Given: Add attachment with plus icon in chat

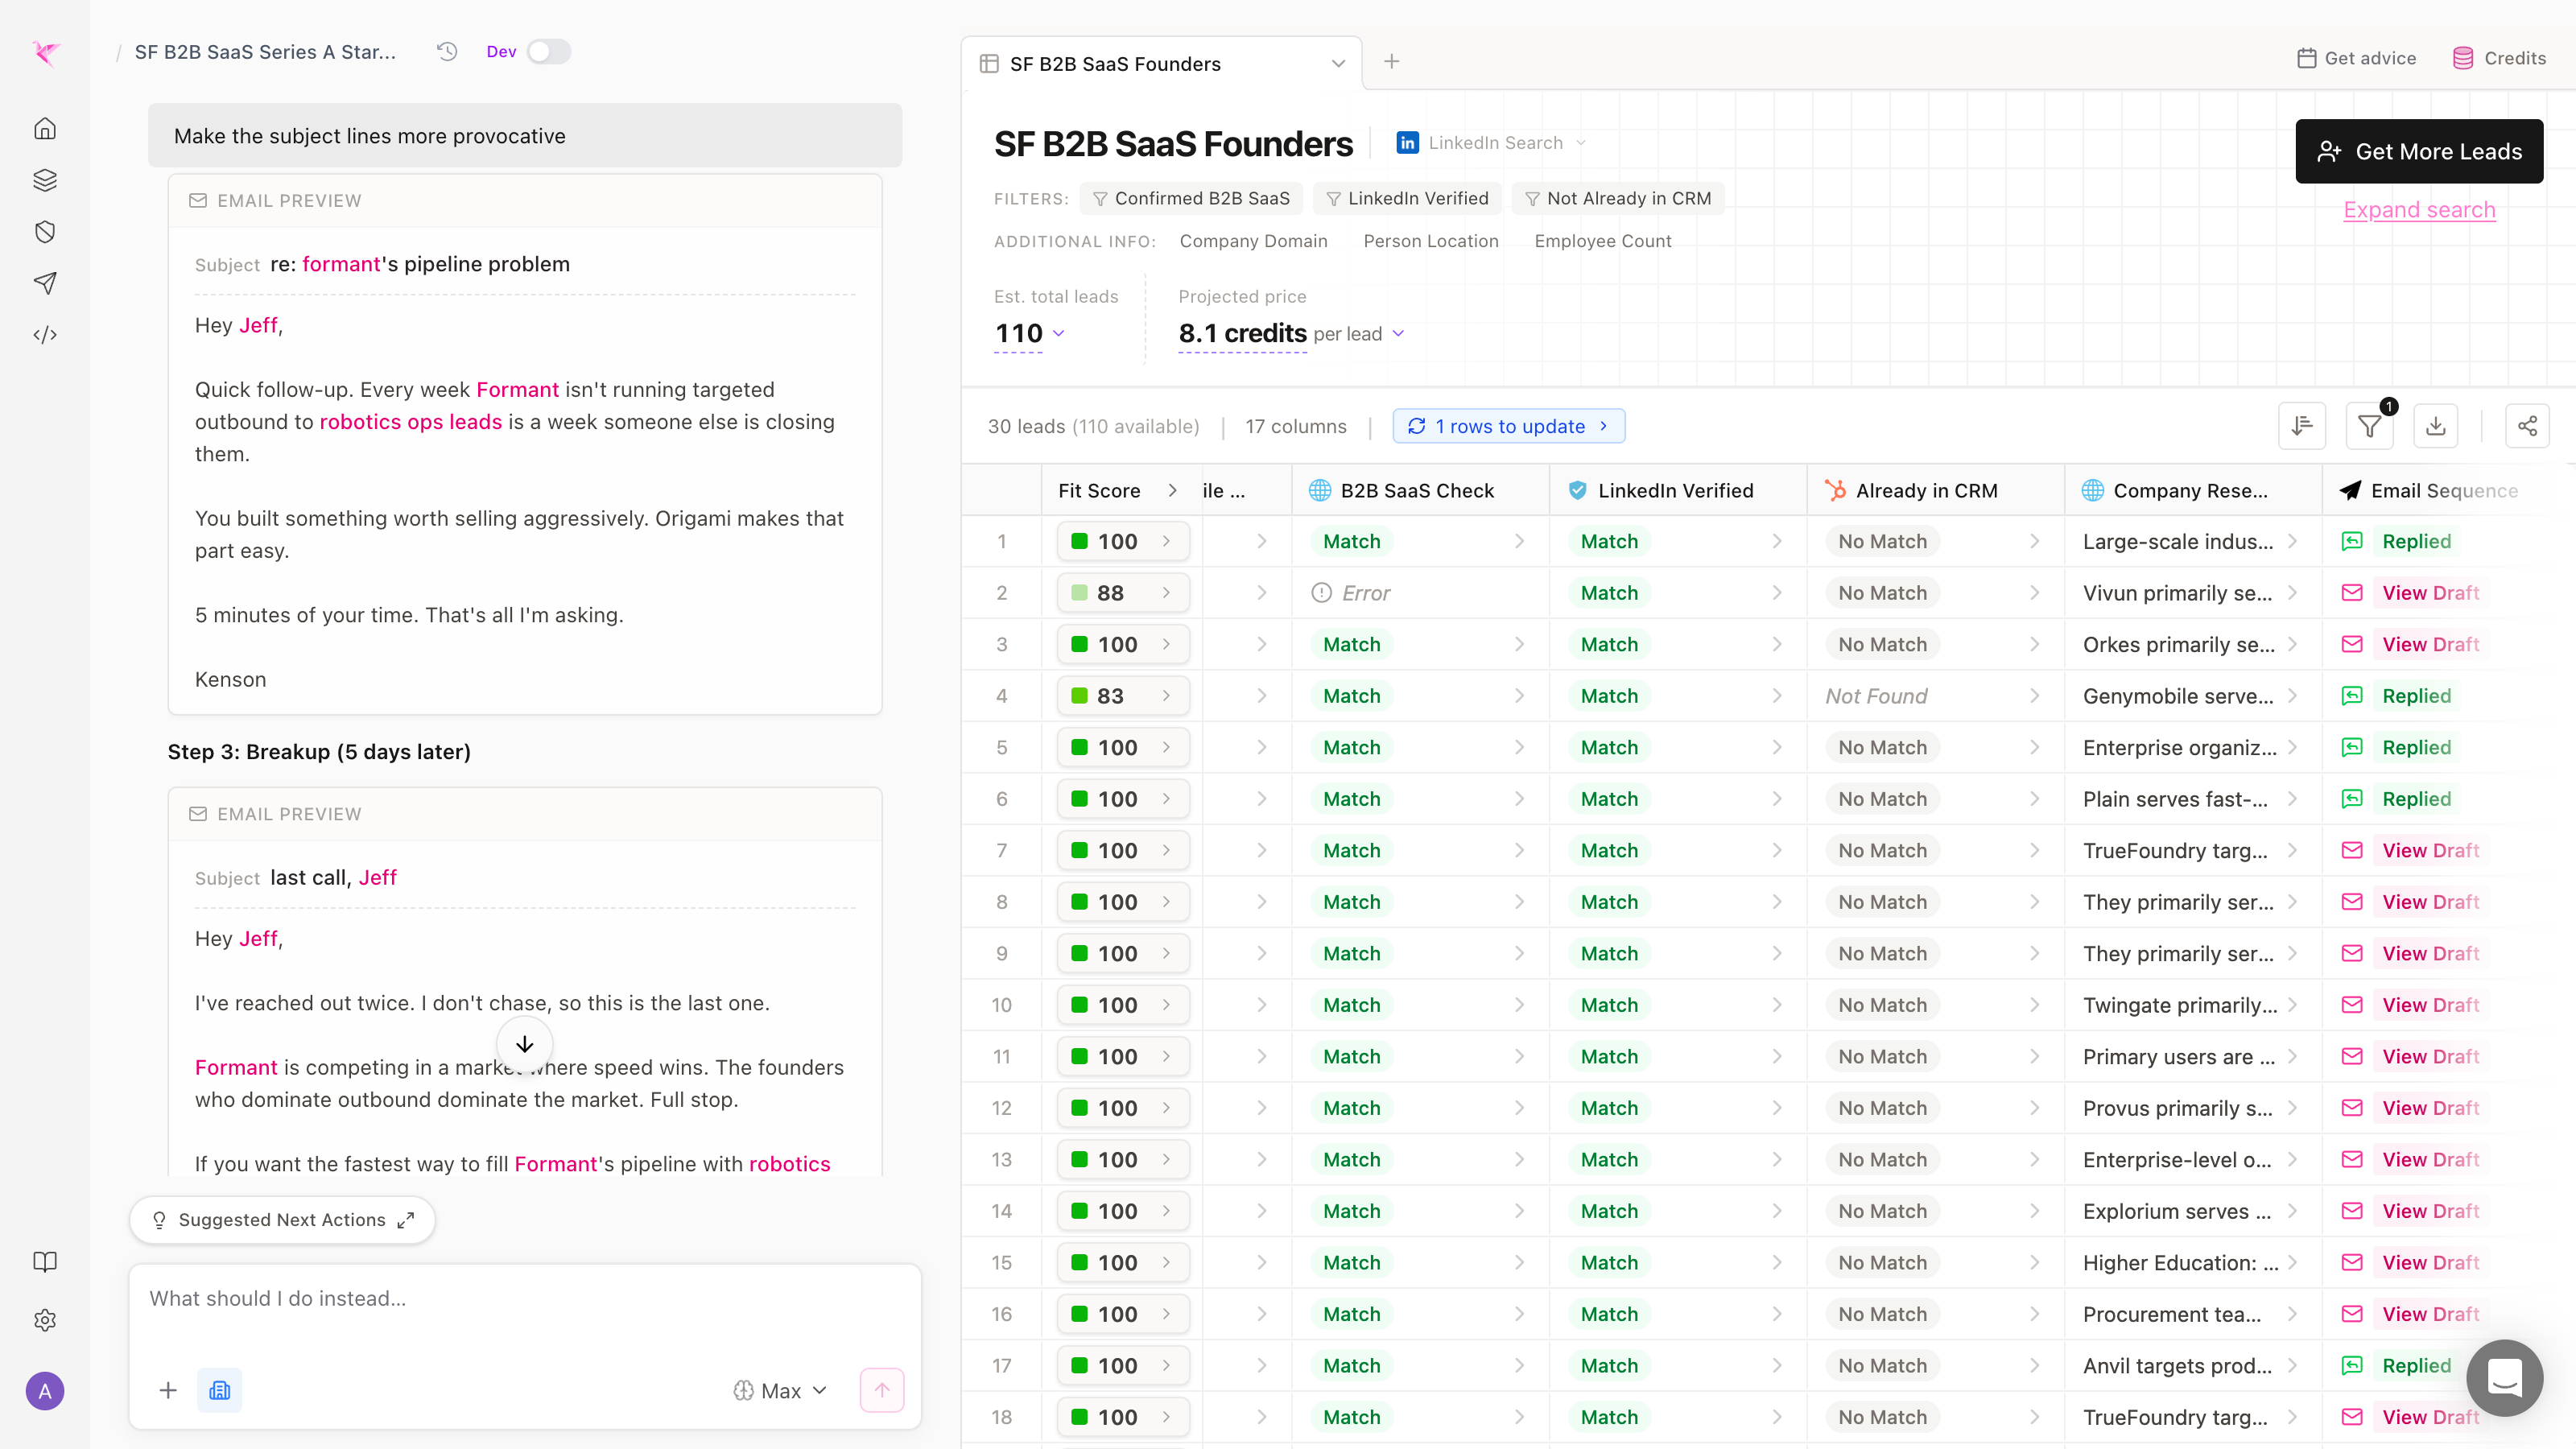Looking at the screenshot, I should (x=168, y=1390).
